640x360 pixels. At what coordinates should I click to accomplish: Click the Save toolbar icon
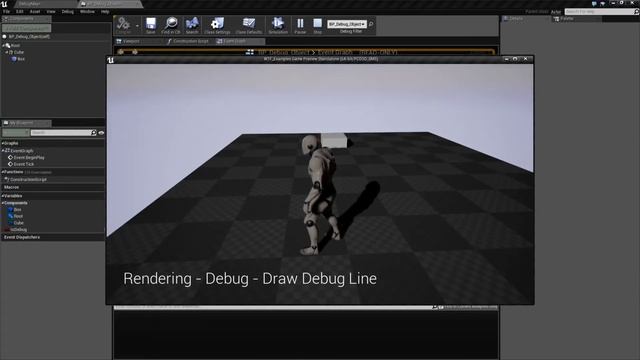pyautogui.click(x=151, y=25)
